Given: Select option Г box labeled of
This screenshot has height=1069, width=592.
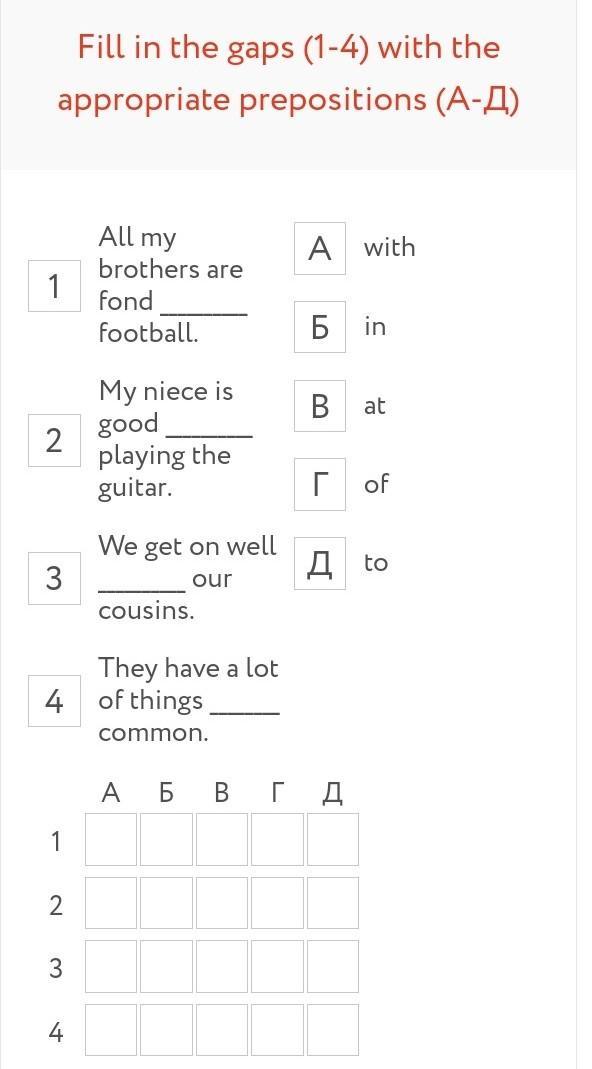Looking at the screenshot, I should [320, 484].
